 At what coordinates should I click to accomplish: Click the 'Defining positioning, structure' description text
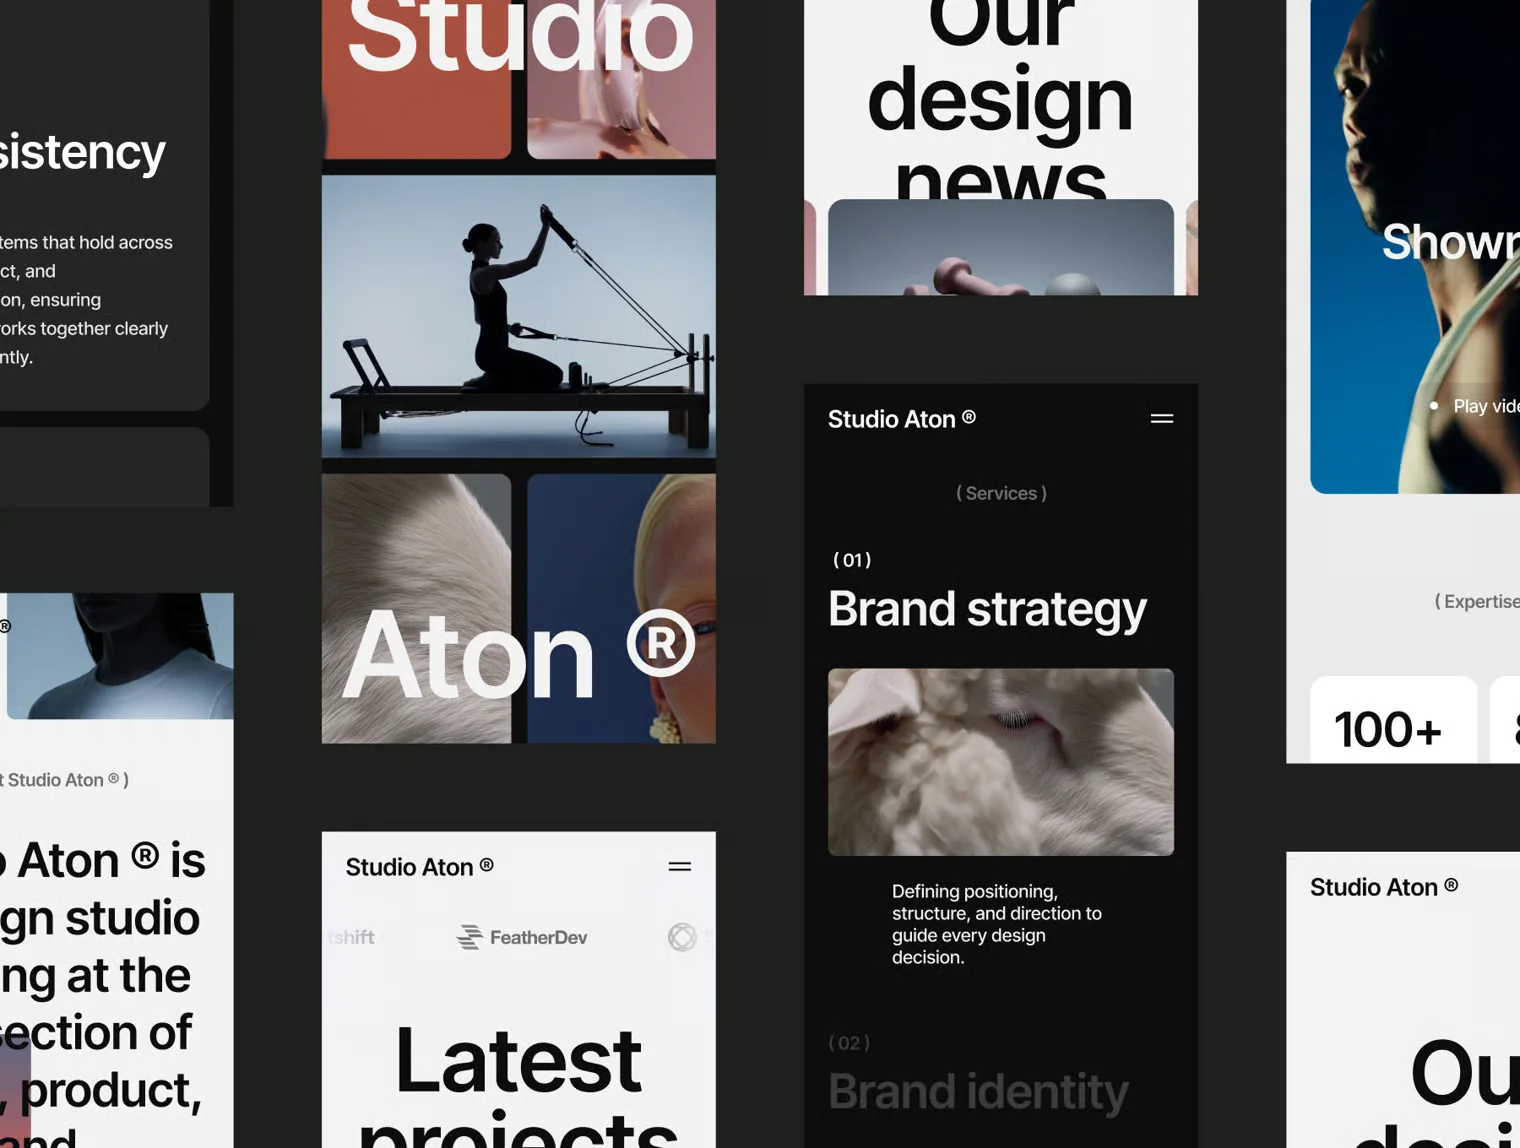997,924
